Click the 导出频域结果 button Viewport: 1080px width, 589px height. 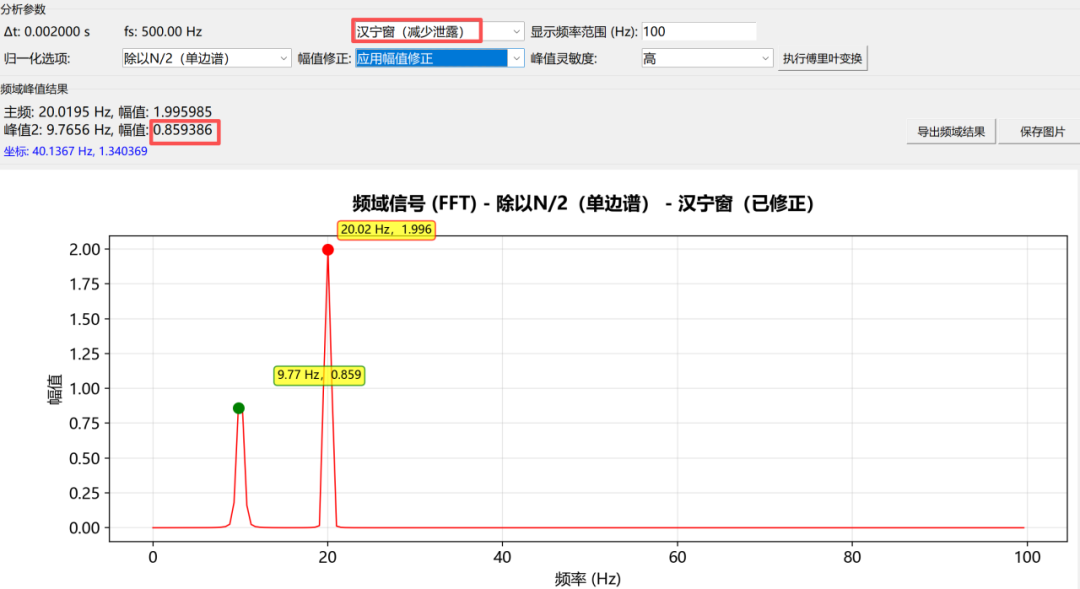(951, 132)
